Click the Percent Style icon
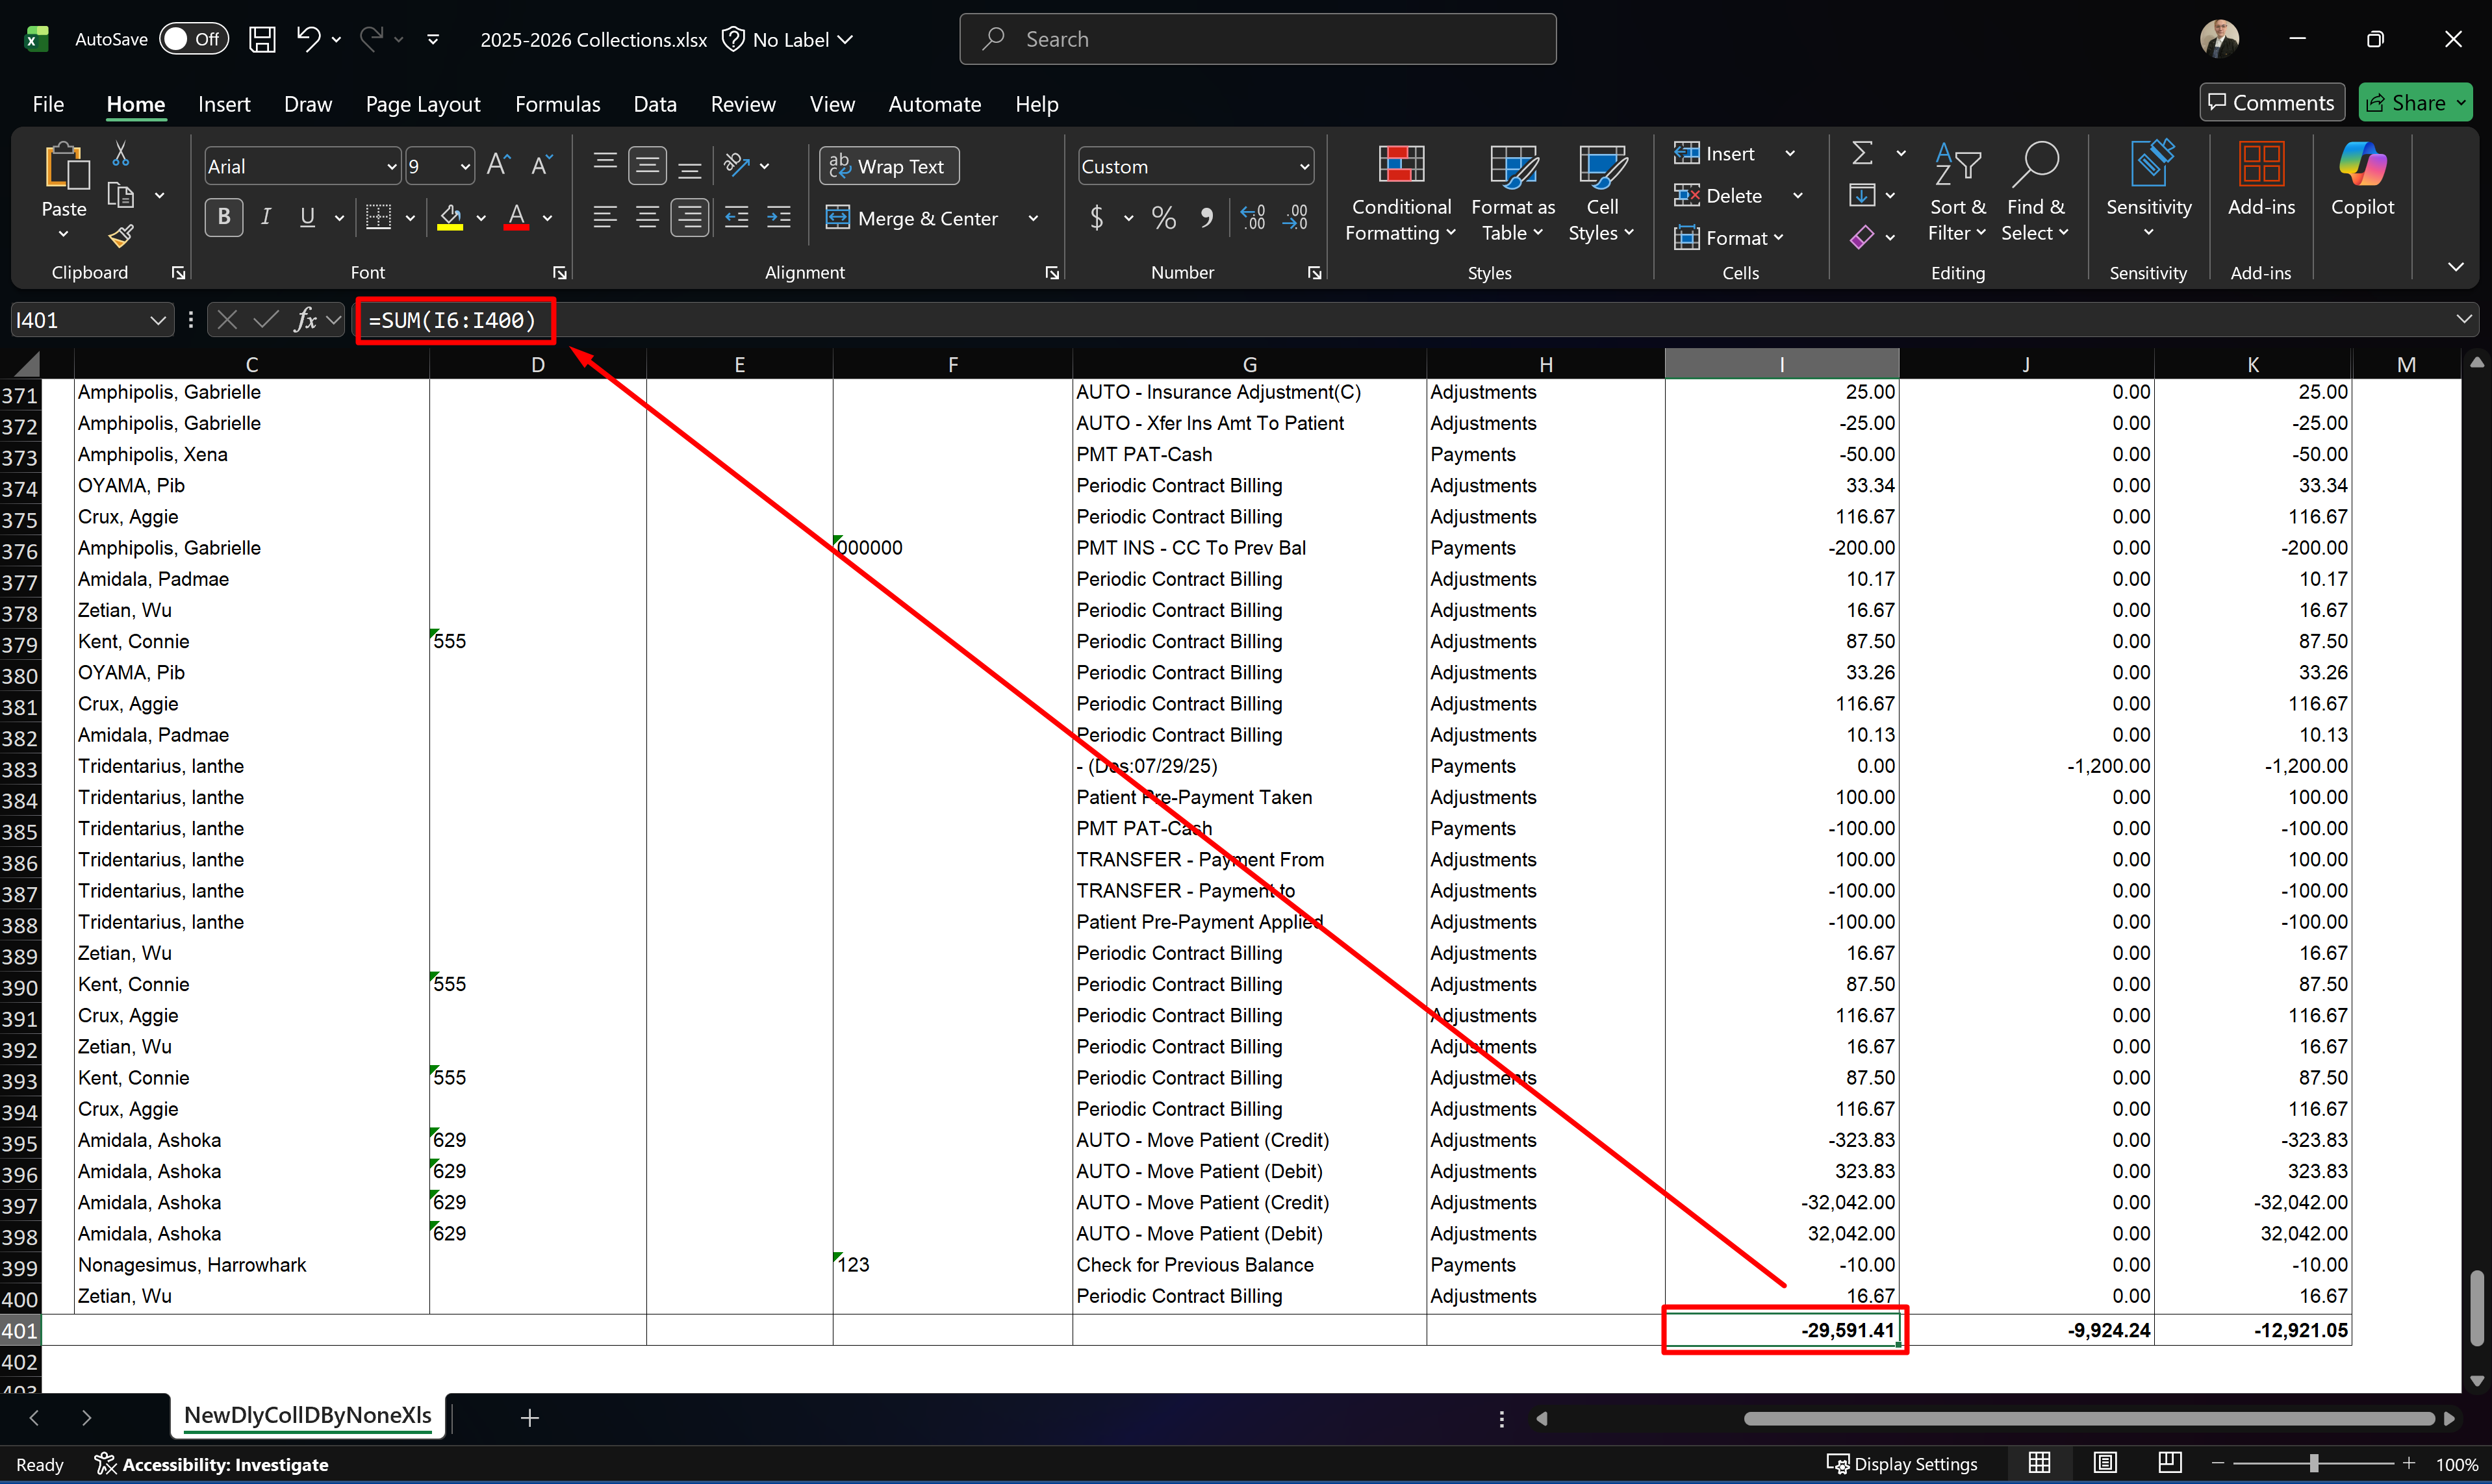This screenshot has width=2492, height=1484. tap(1164, 217)
